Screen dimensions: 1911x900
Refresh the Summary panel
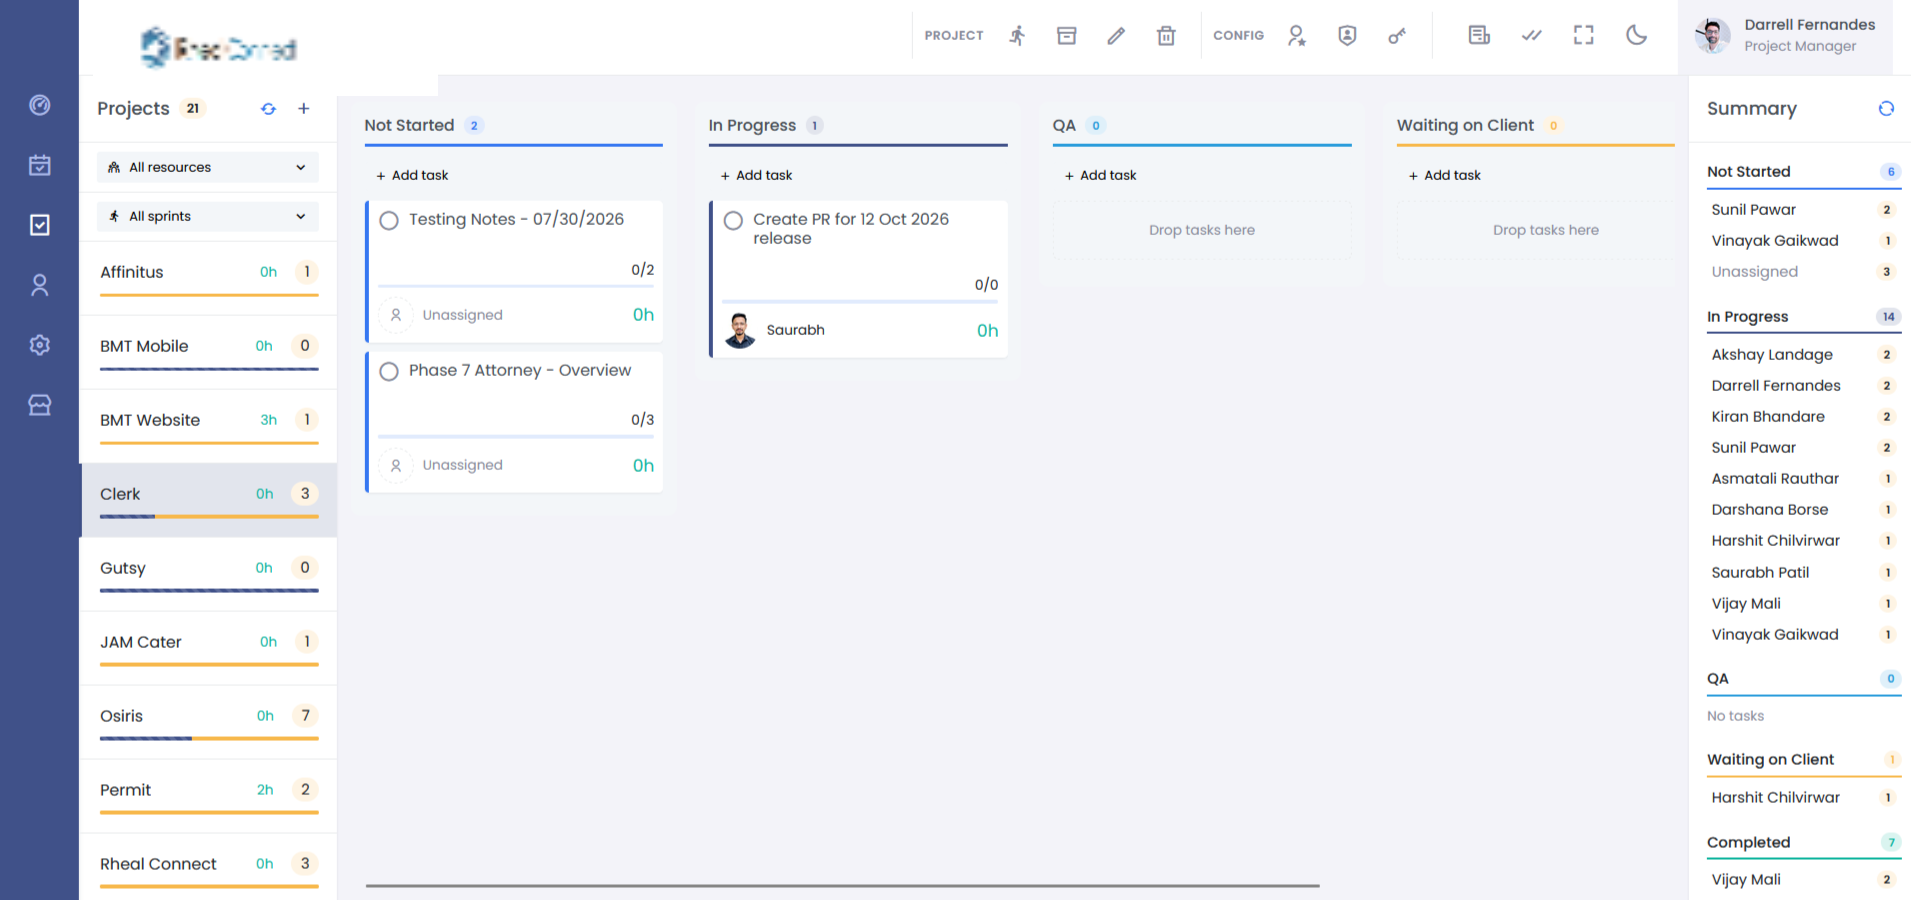pyautogui.click(x=1886, y=108)
